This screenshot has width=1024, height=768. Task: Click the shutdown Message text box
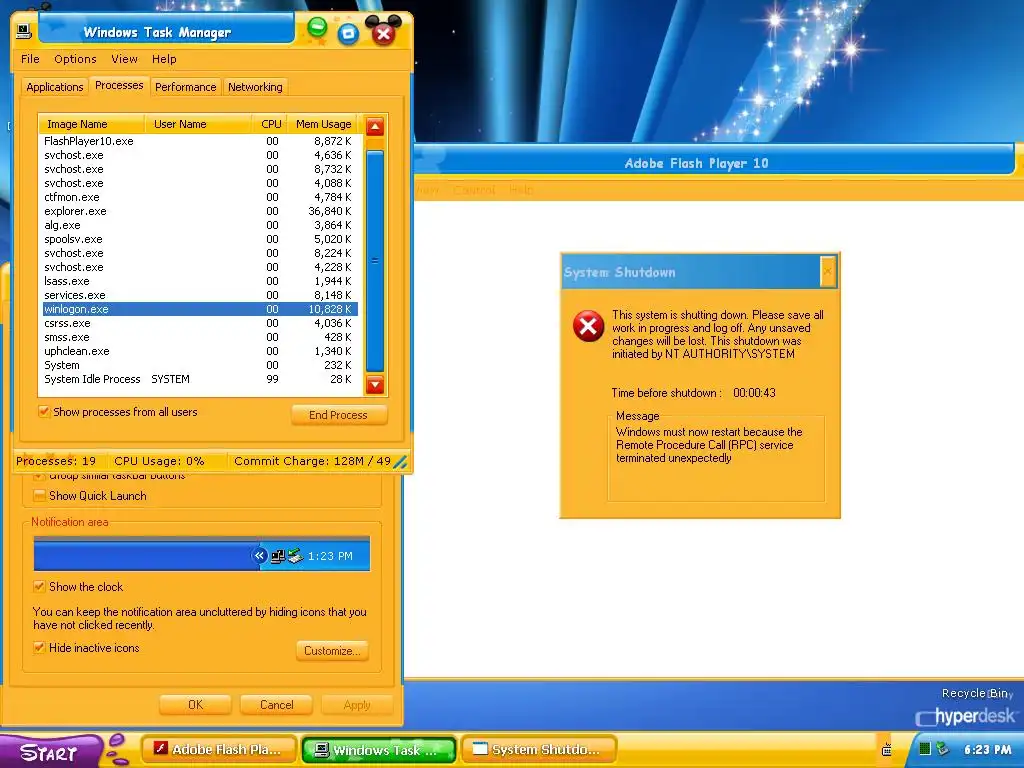(x=716, y=458)
